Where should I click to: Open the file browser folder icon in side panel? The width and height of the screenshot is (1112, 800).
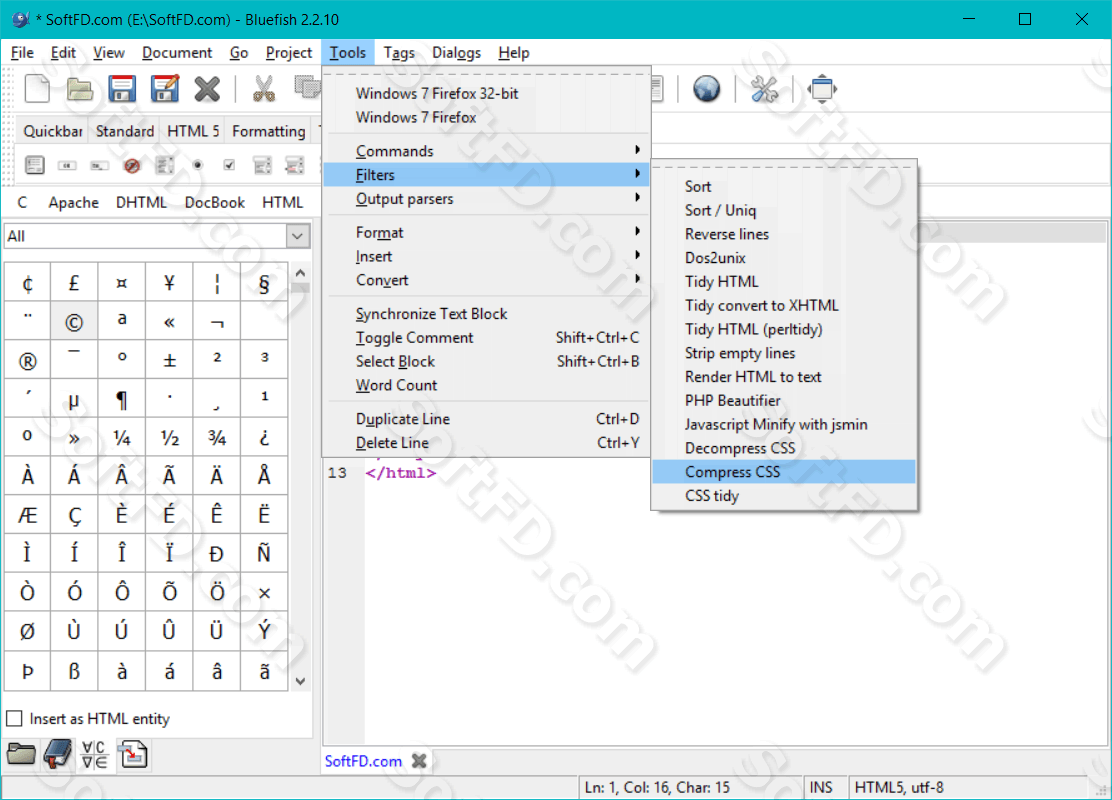pos(21,755)
